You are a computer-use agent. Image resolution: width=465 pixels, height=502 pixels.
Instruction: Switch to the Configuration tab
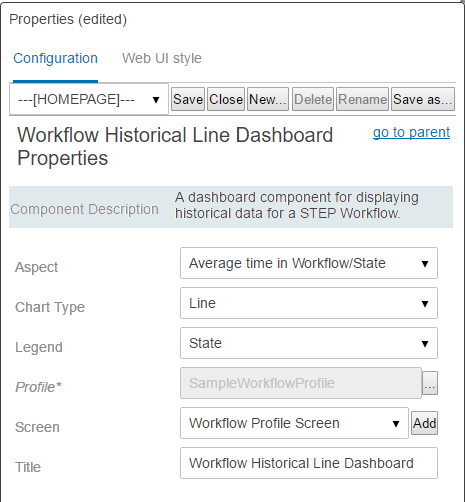[x=55, y=58]
